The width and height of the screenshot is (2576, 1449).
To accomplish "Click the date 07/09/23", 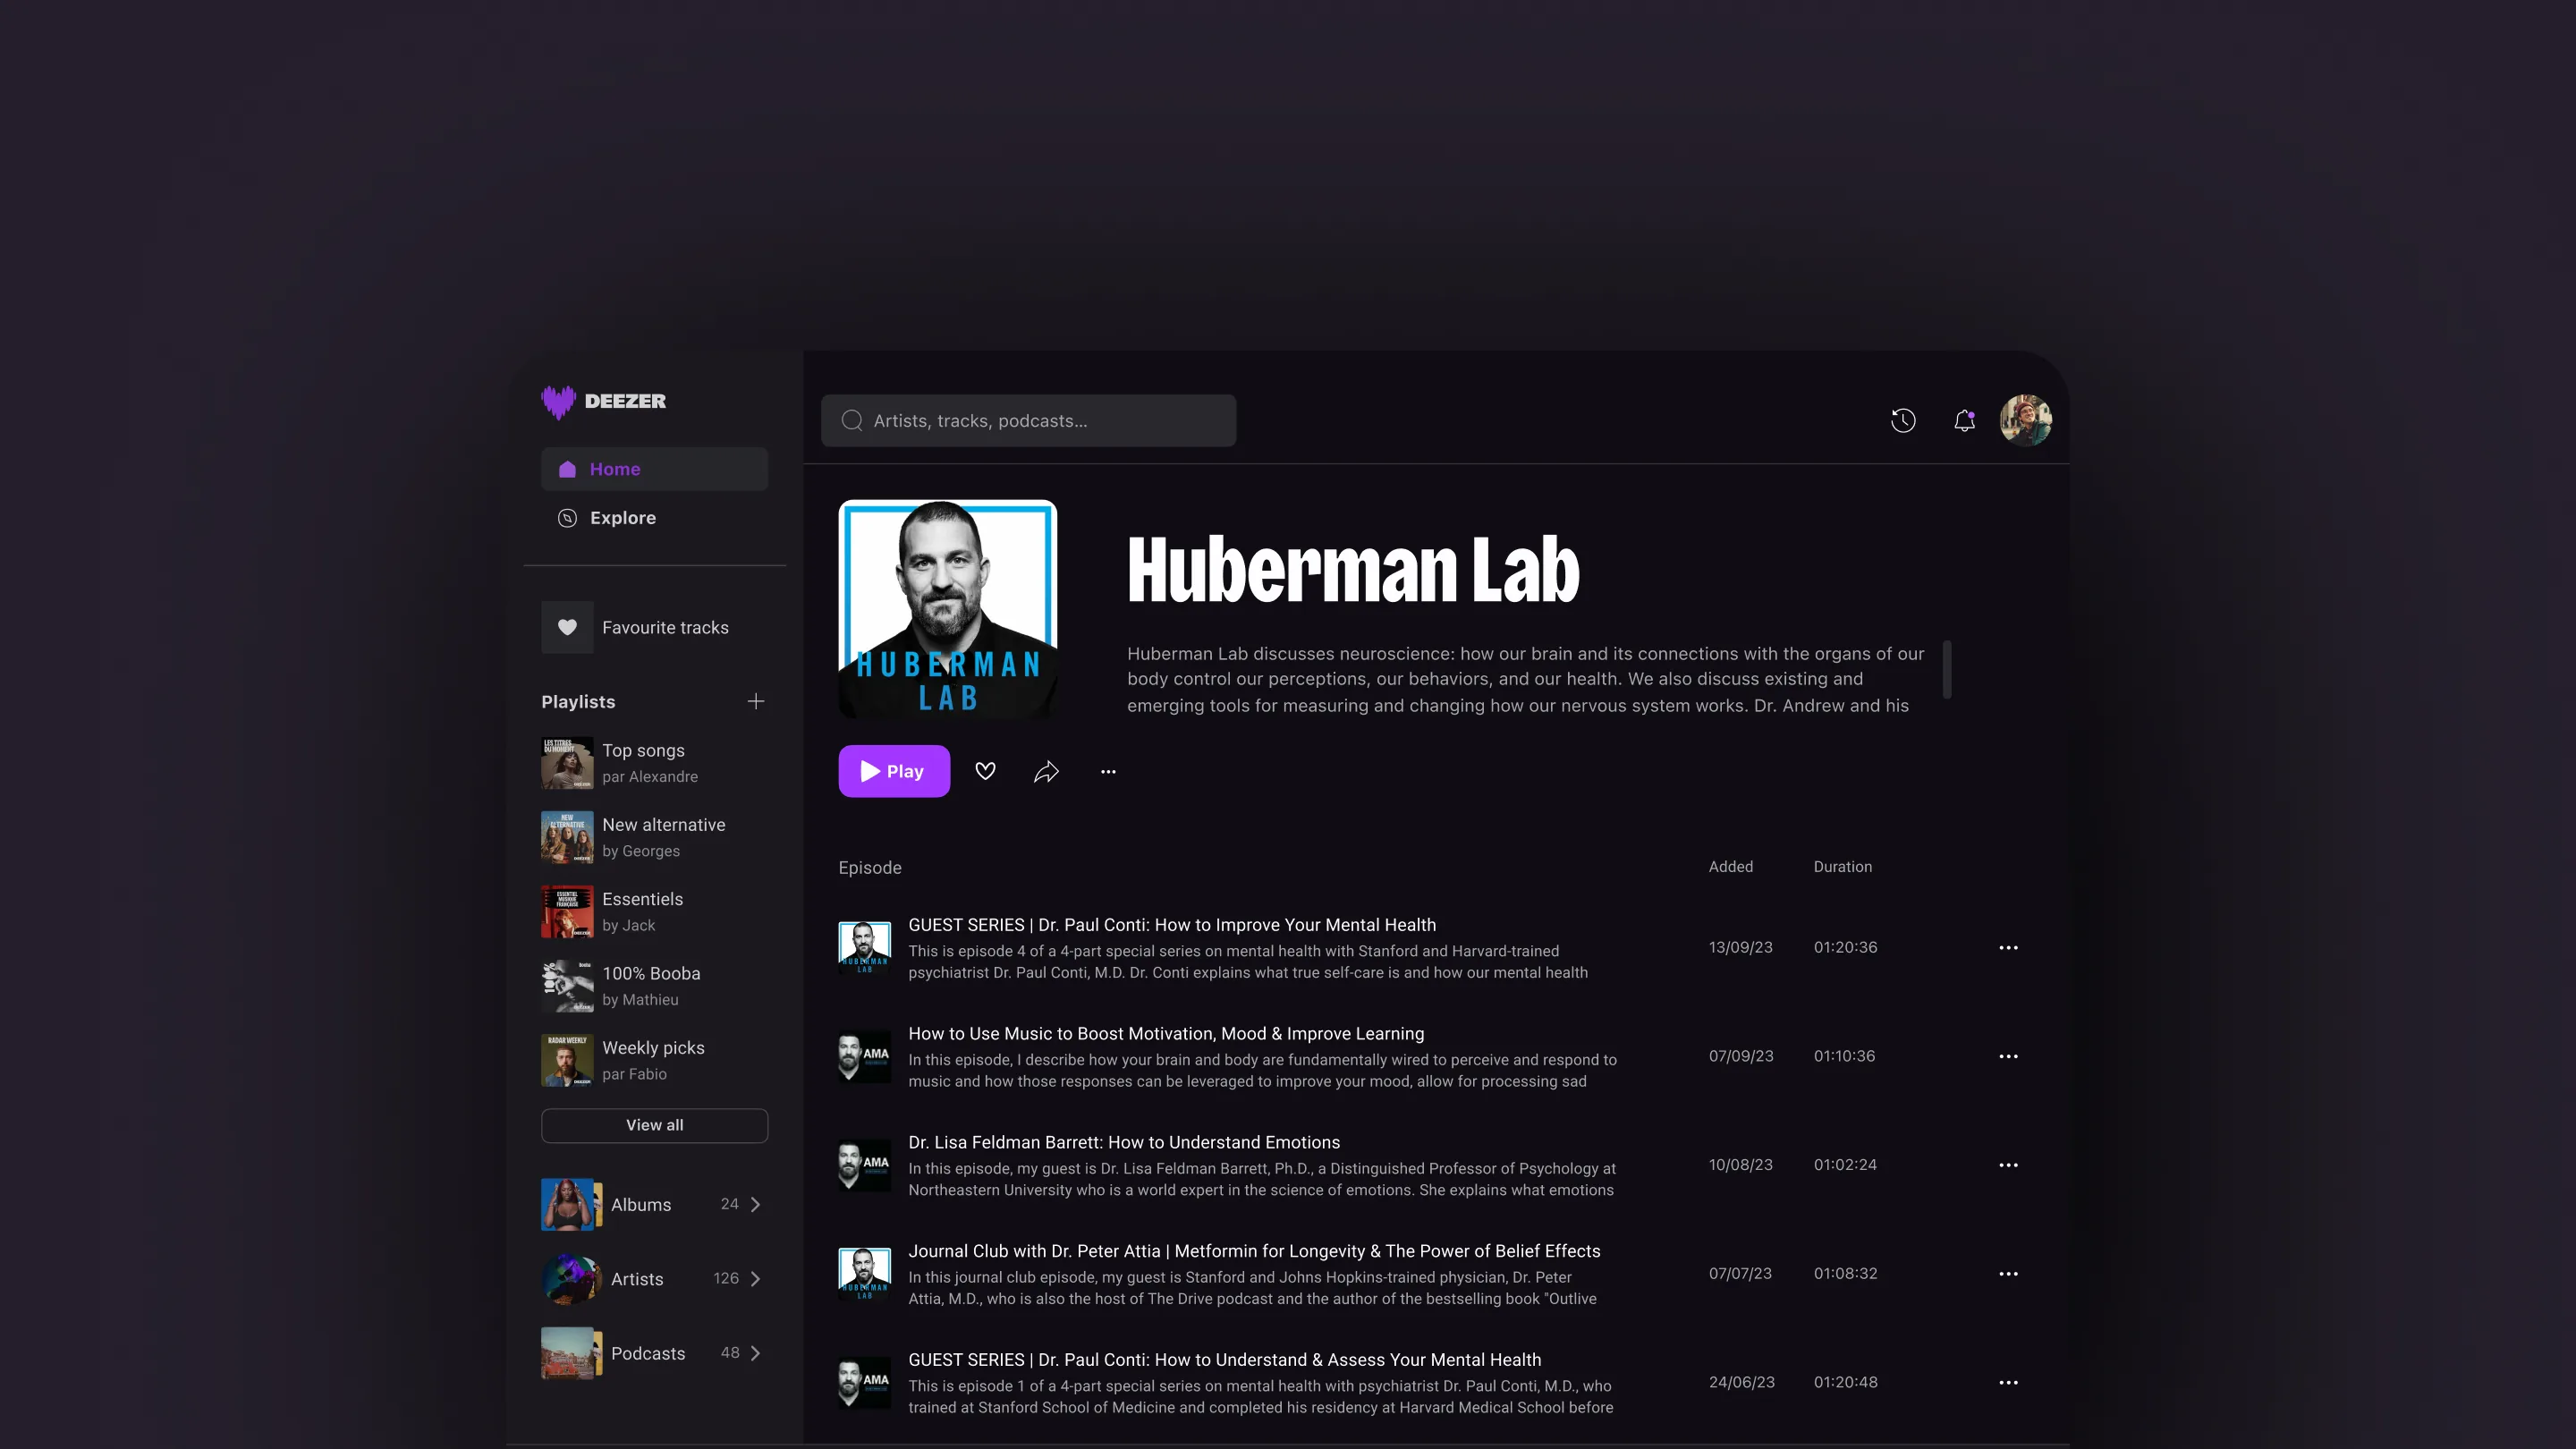I will tap(1741, 1056).
